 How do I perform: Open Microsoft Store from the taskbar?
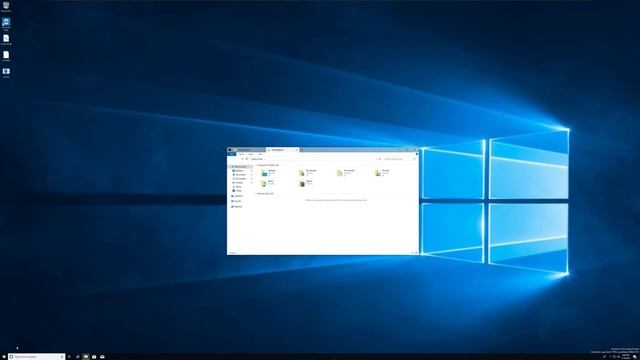(x=94, y=357)
